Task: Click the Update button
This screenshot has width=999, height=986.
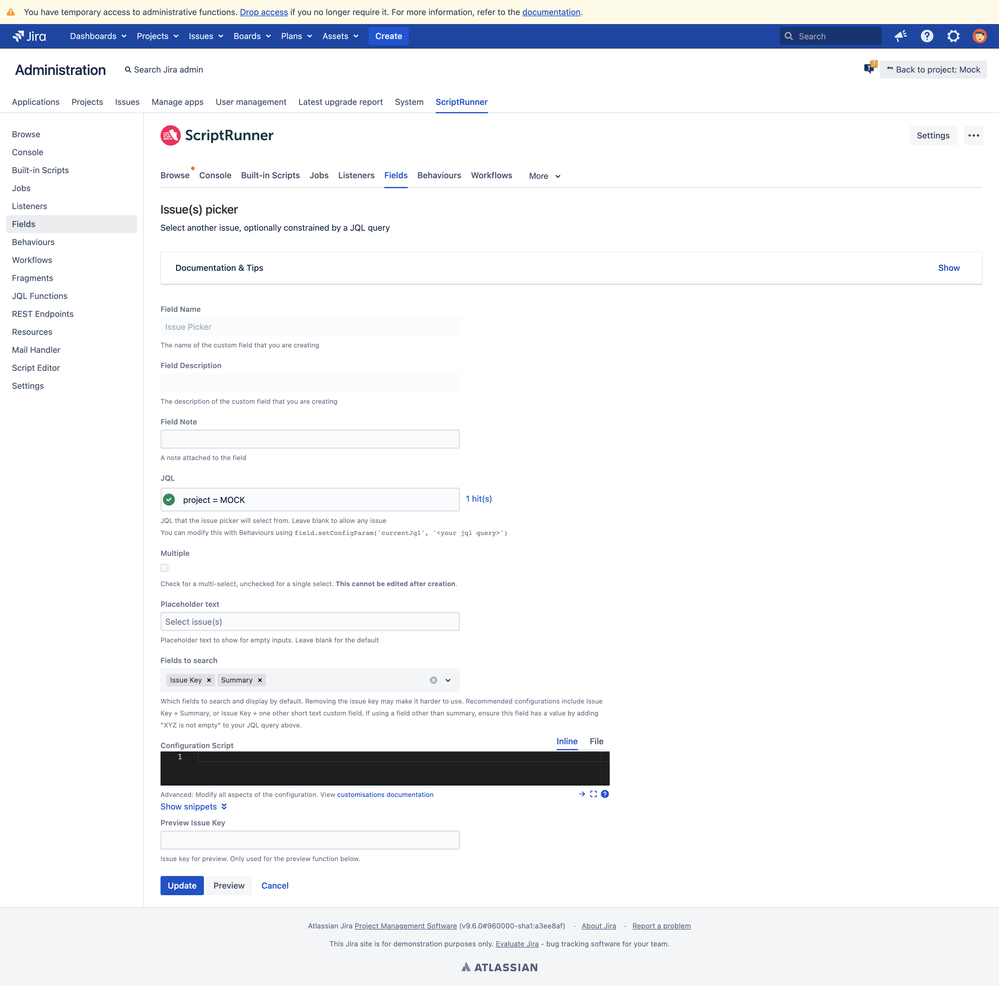Action: coord(182,885)
